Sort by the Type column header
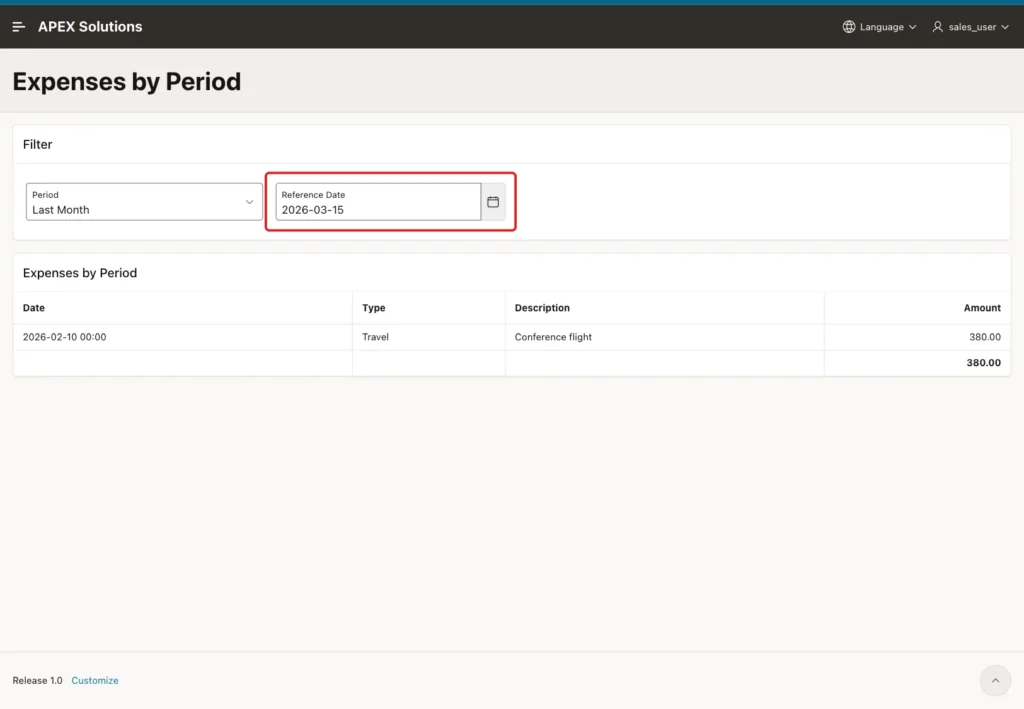 (x=374, y=307)
